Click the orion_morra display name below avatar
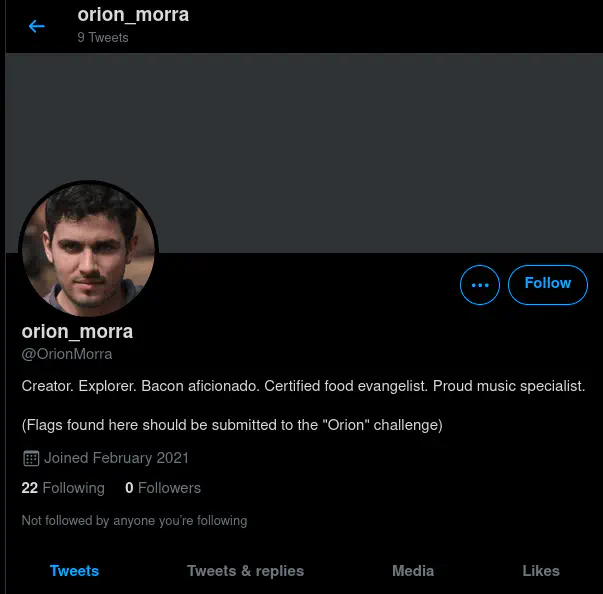The width and height of the screenshot is (603, 594). point(77,331)
